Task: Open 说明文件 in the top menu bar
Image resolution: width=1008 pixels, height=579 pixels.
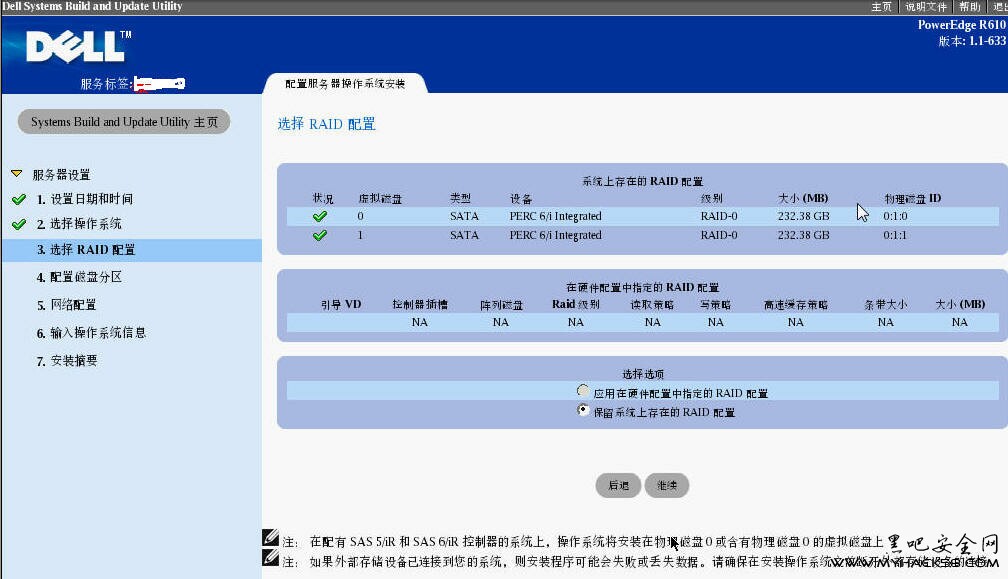Action: [x=925, y=7]
